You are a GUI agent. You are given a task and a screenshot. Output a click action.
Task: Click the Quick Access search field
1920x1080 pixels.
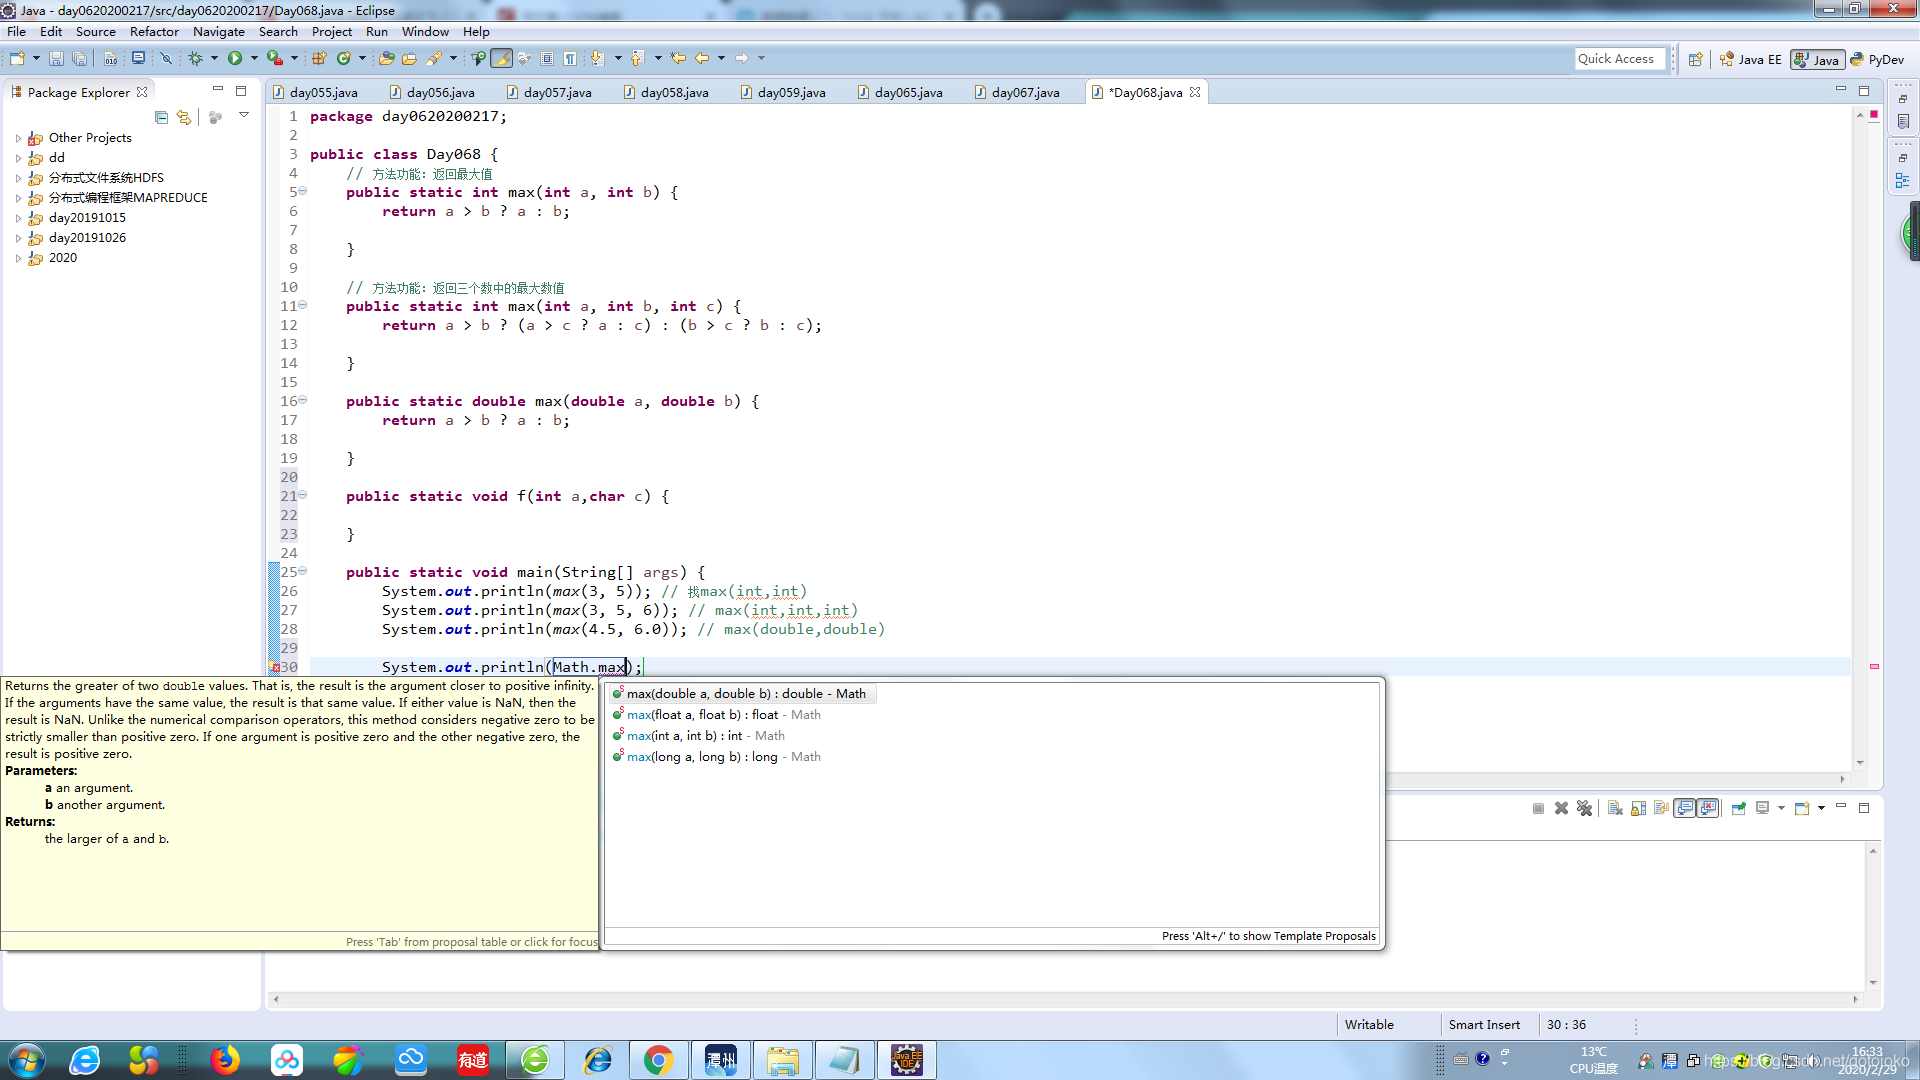pyautogui.click(x=1621, y=59)
